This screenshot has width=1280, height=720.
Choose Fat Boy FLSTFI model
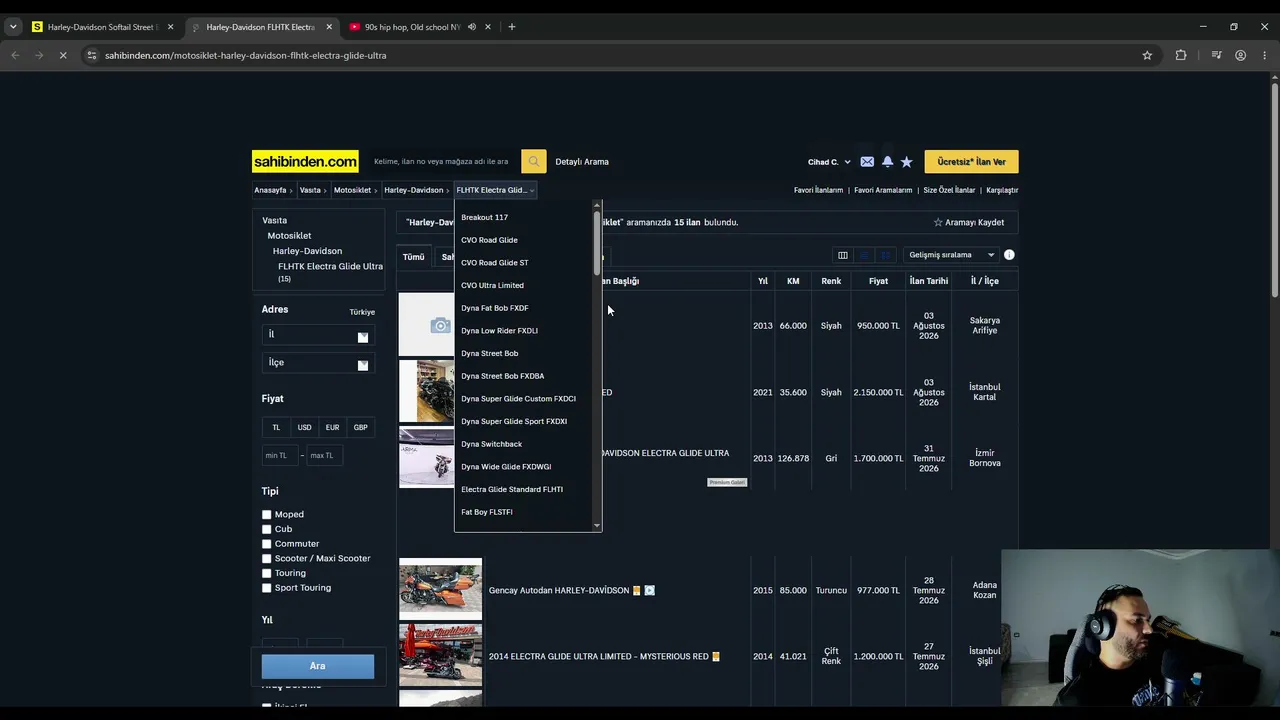click(x=487, y=512)
